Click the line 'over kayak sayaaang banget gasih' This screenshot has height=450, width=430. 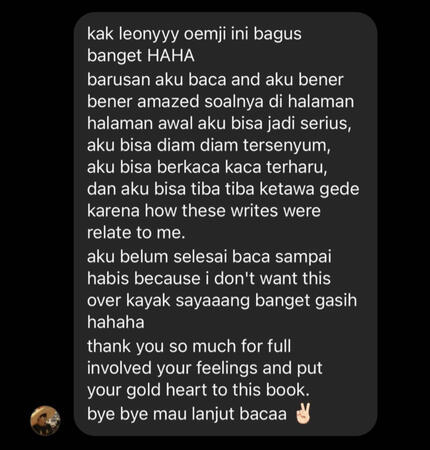click(222, 300)
